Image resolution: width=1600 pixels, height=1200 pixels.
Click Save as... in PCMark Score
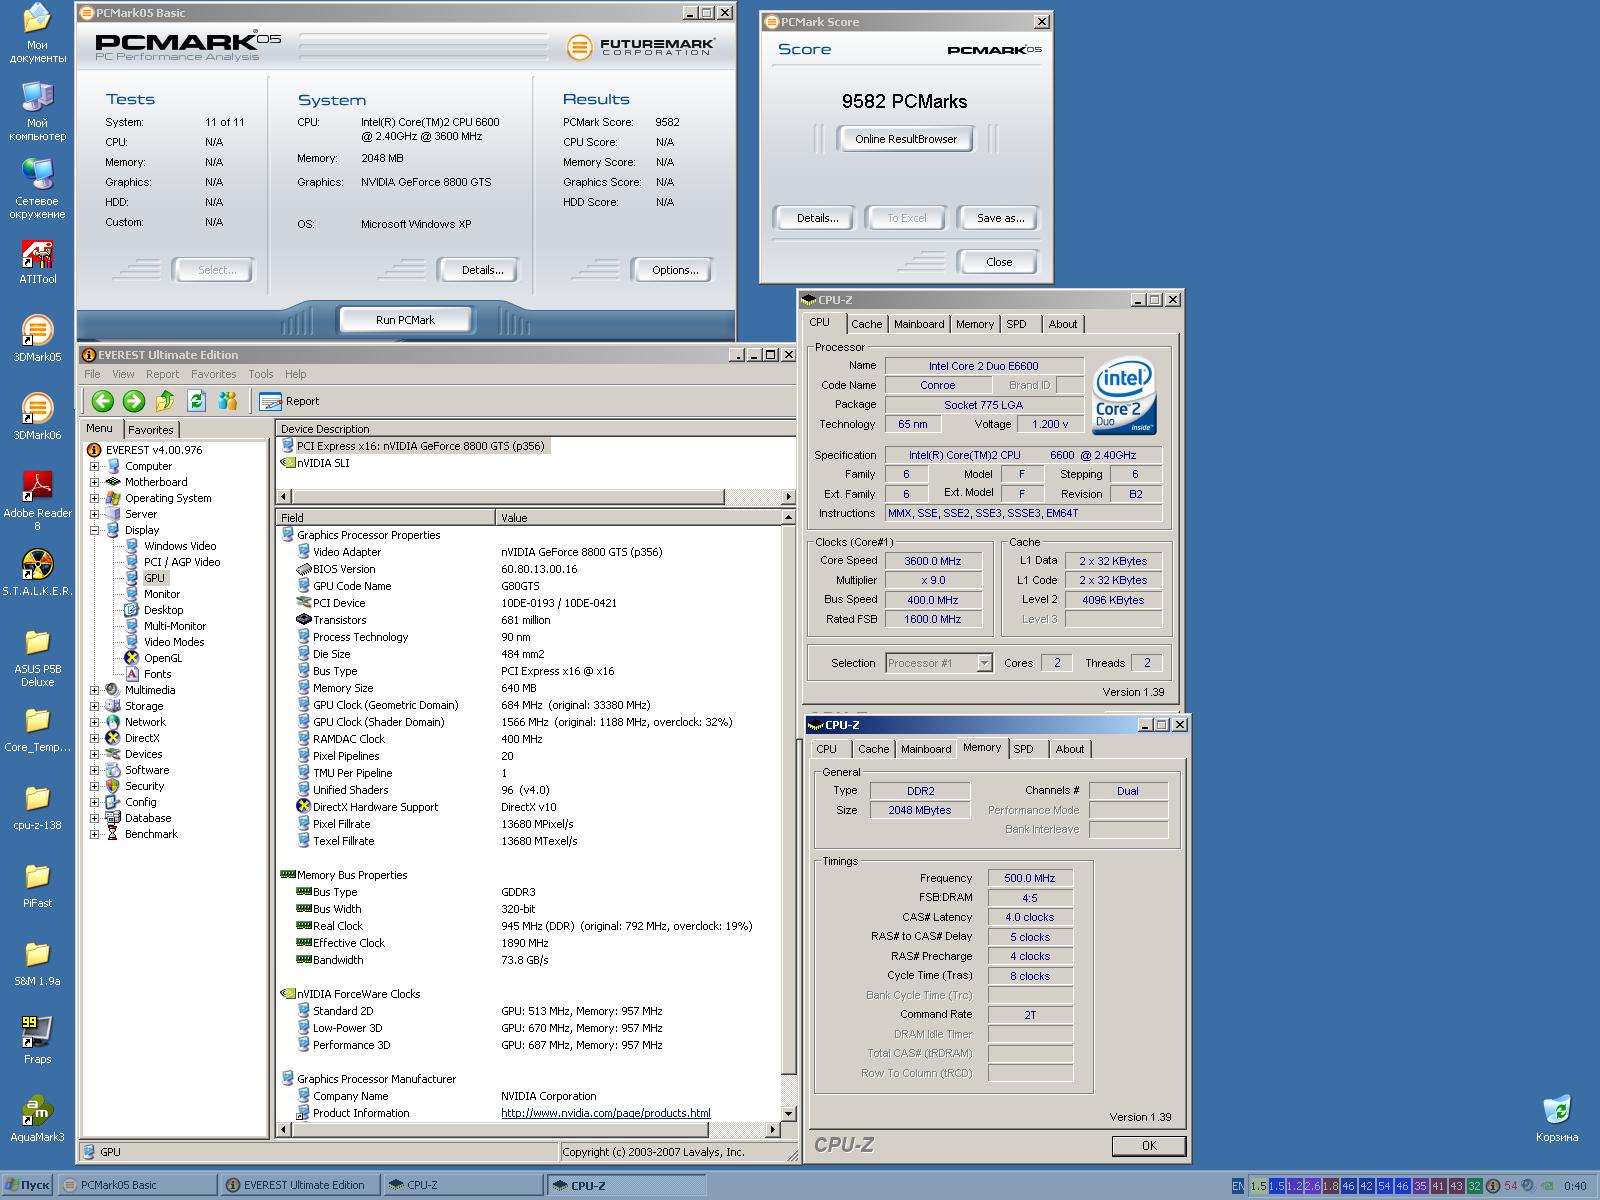[1000, 218]
